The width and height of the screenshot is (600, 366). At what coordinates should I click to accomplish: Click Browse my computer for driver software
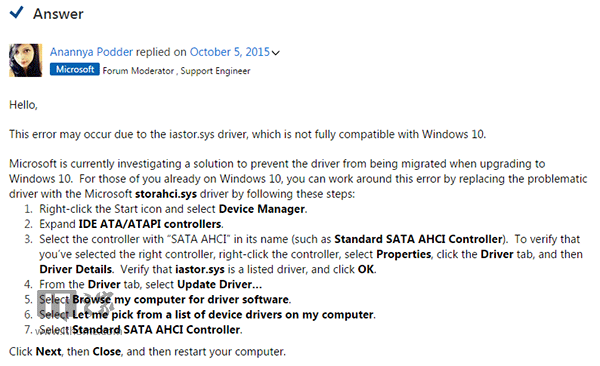click(181, 299)
